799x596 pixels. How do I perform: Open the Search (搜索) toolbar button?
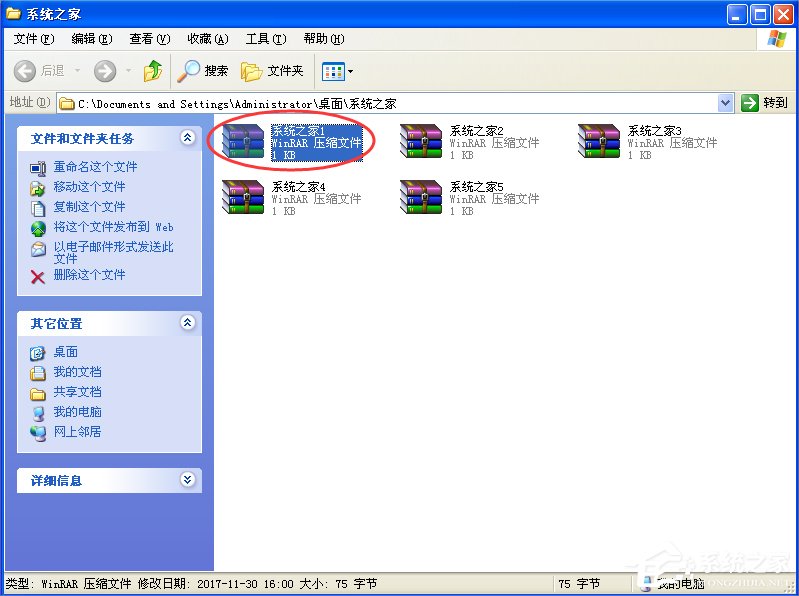pyautogui.click(x=203, y=71)
